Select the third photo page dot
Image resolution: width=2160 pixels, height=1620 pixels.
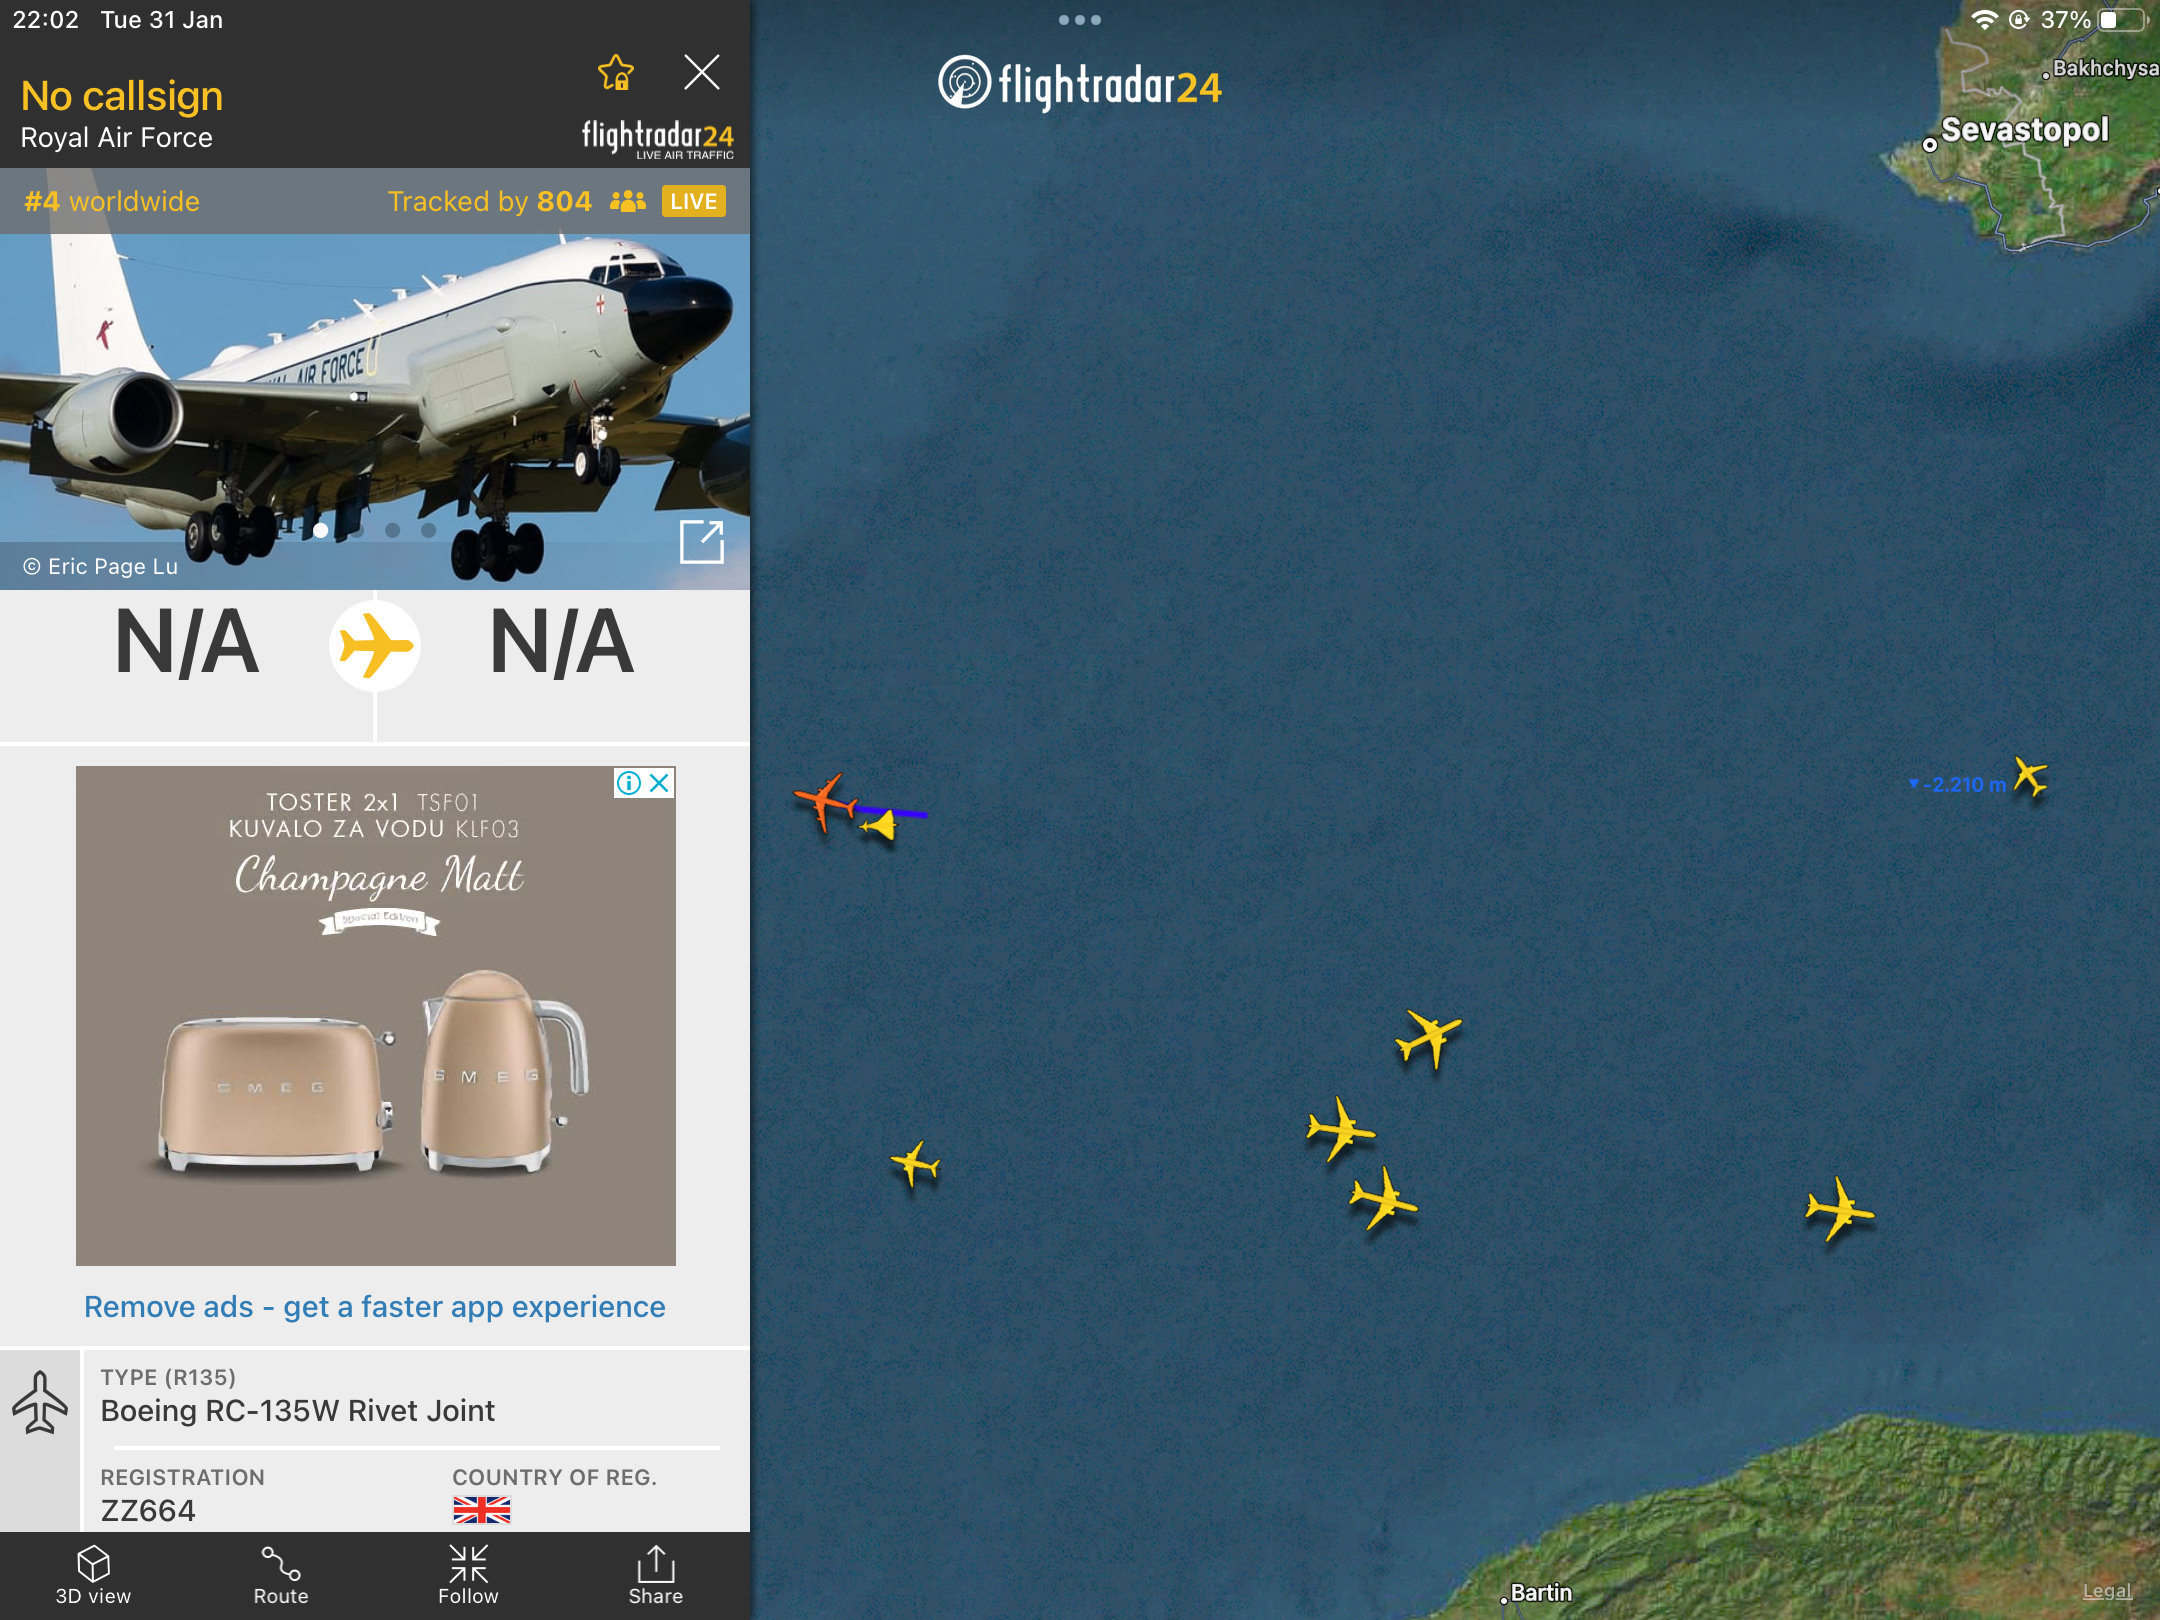tap(393, 530)
